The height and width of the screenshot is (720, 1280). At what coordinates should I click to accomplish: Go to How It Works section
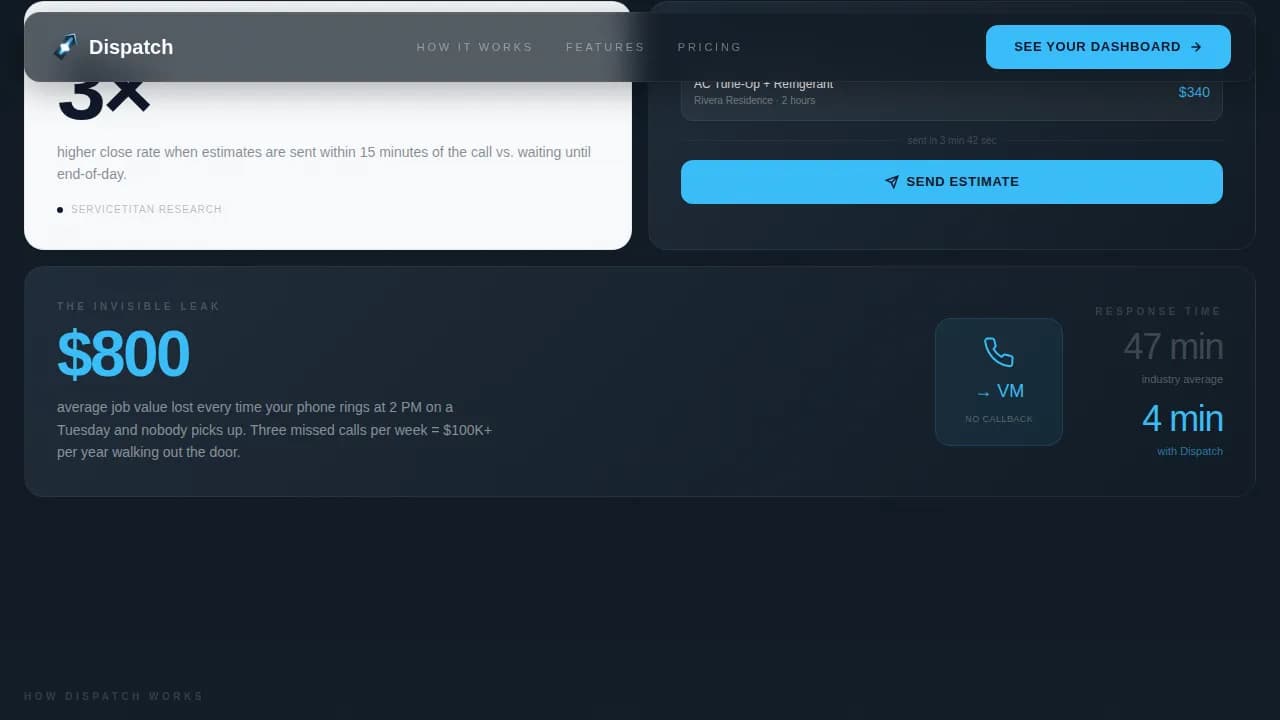[x=475, y=47]
